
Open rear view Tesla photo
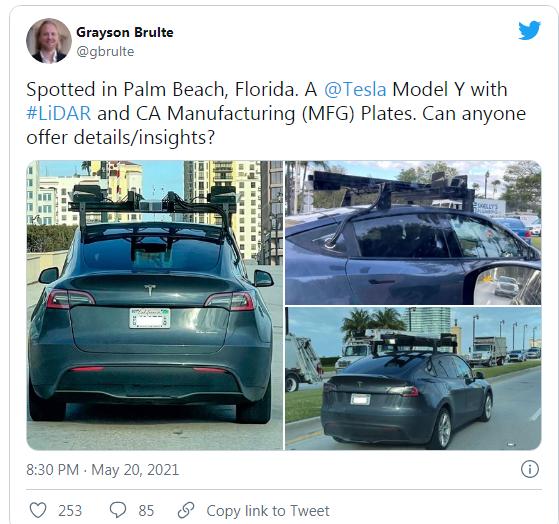coord(155,305)
